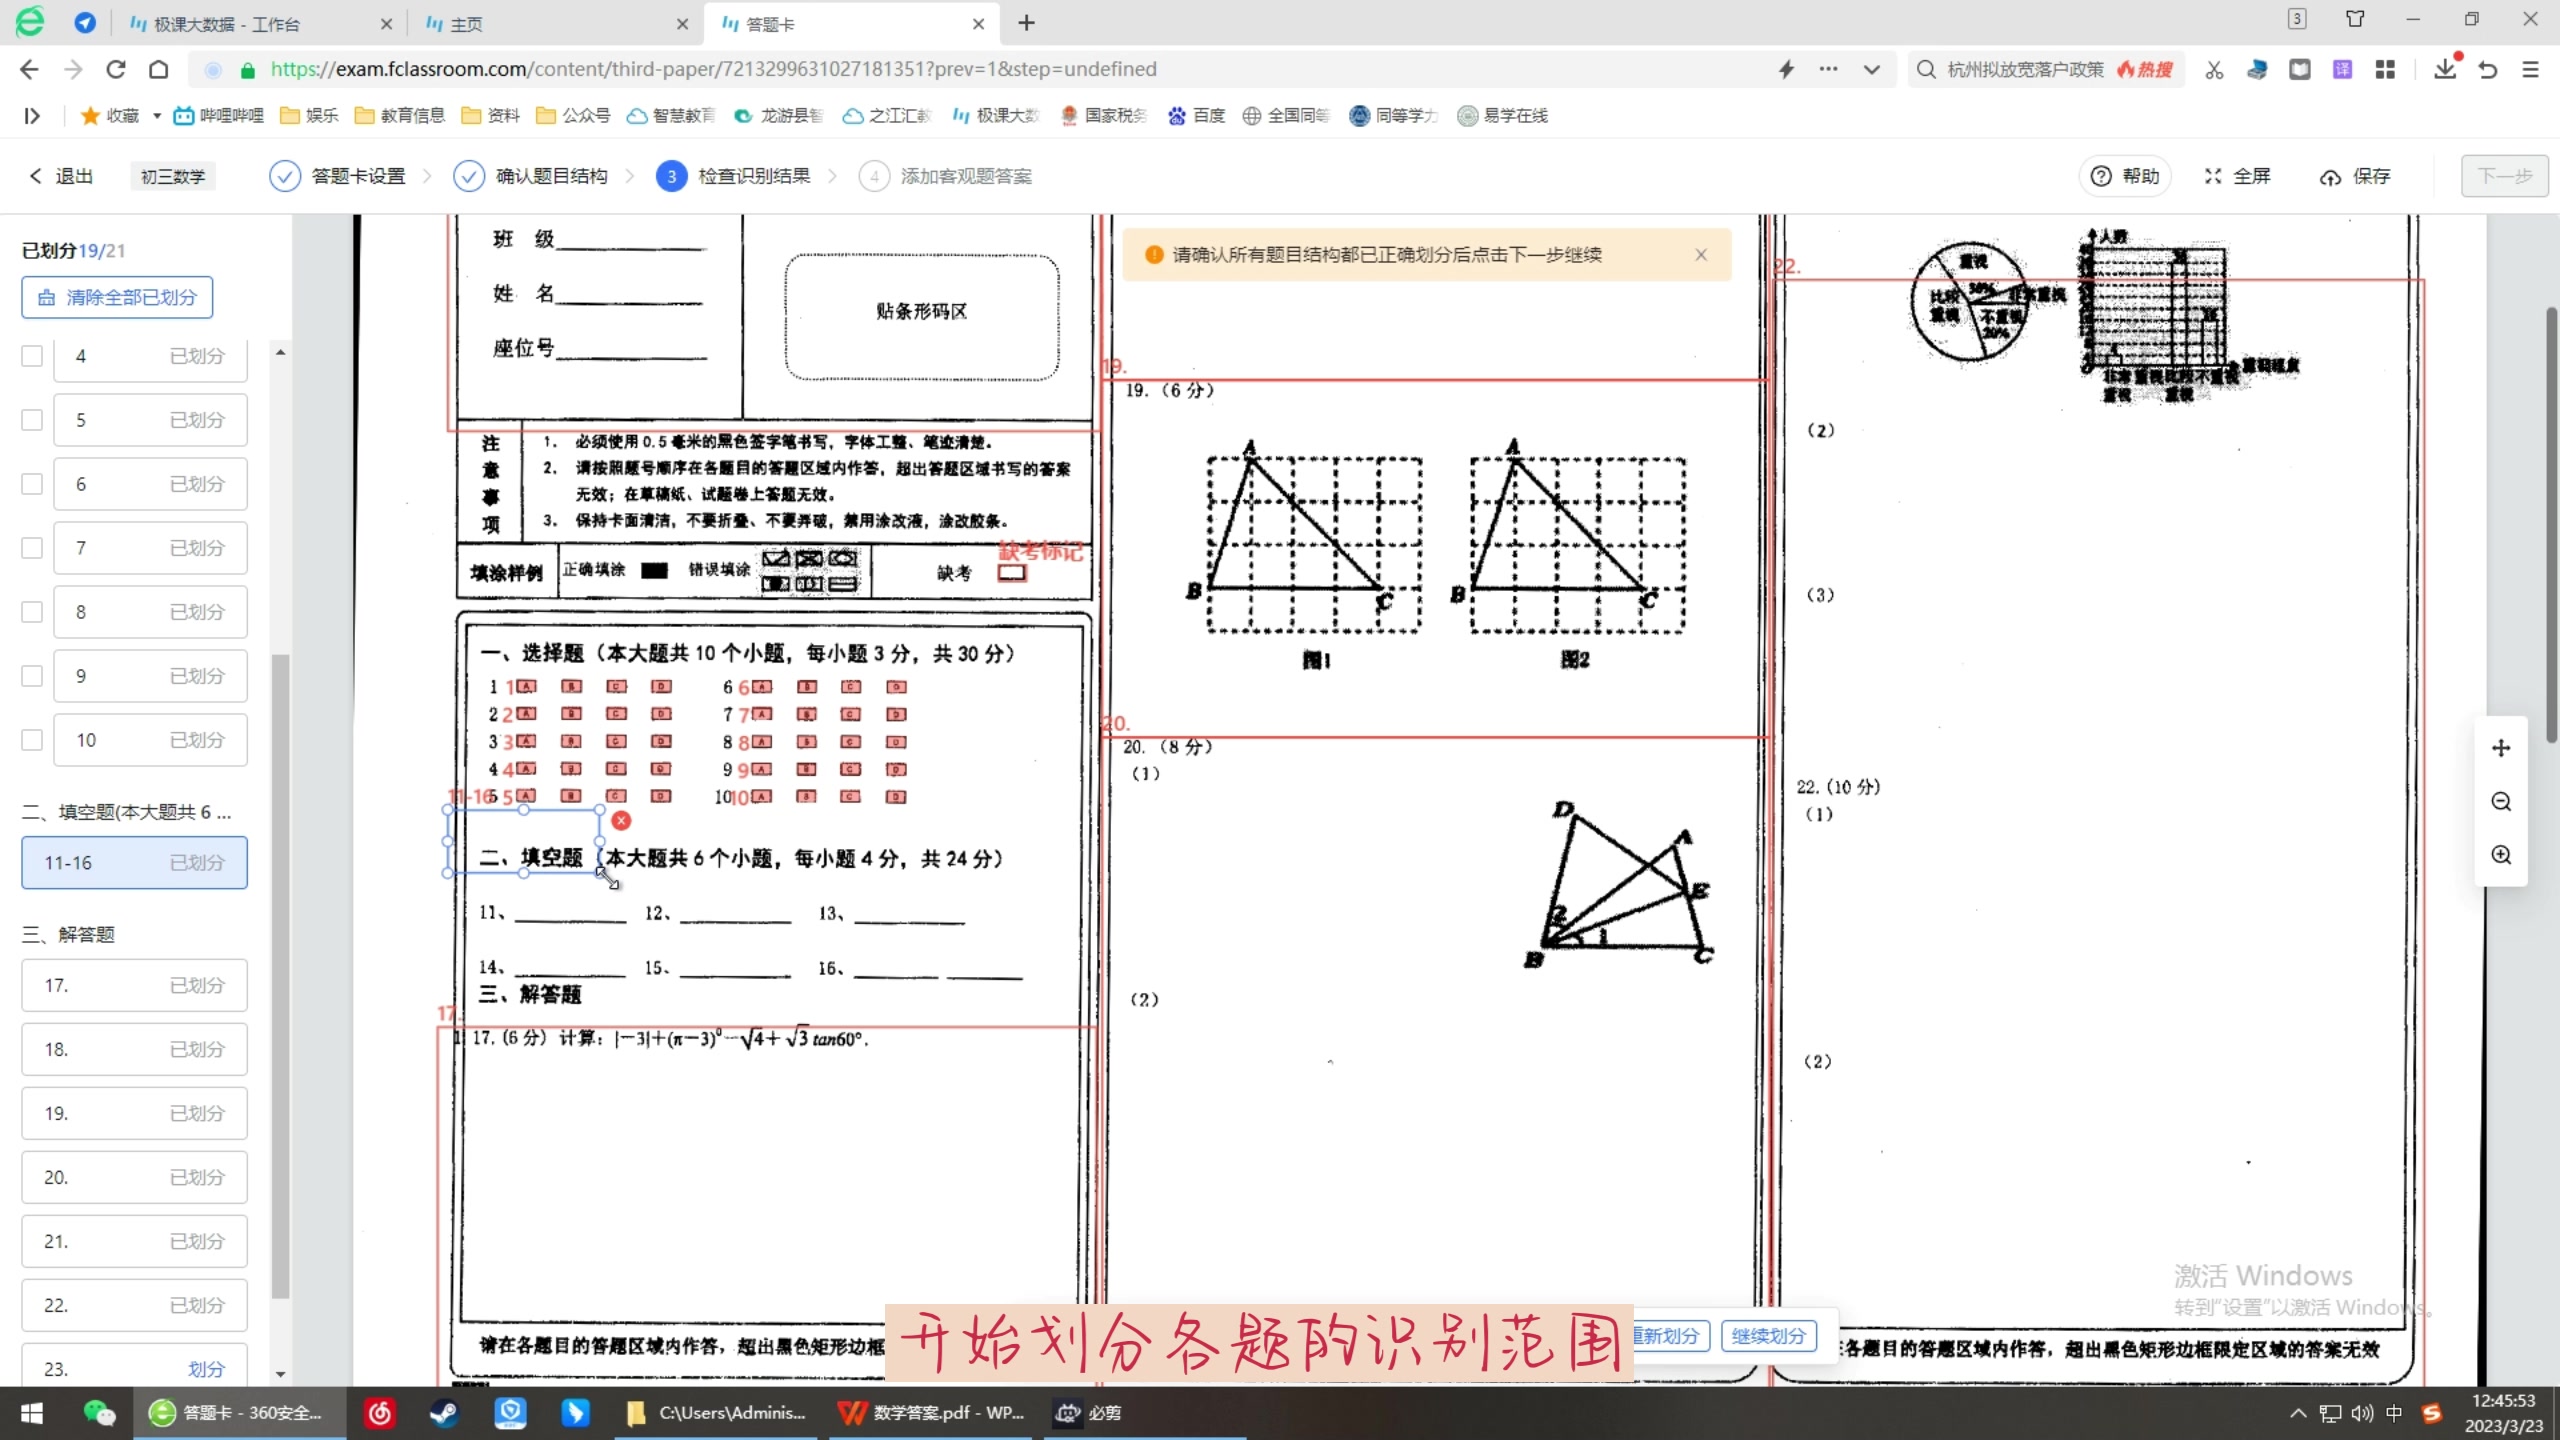
Task: Enter 全屏 fullscreen mode
Action: [2238, 176]
